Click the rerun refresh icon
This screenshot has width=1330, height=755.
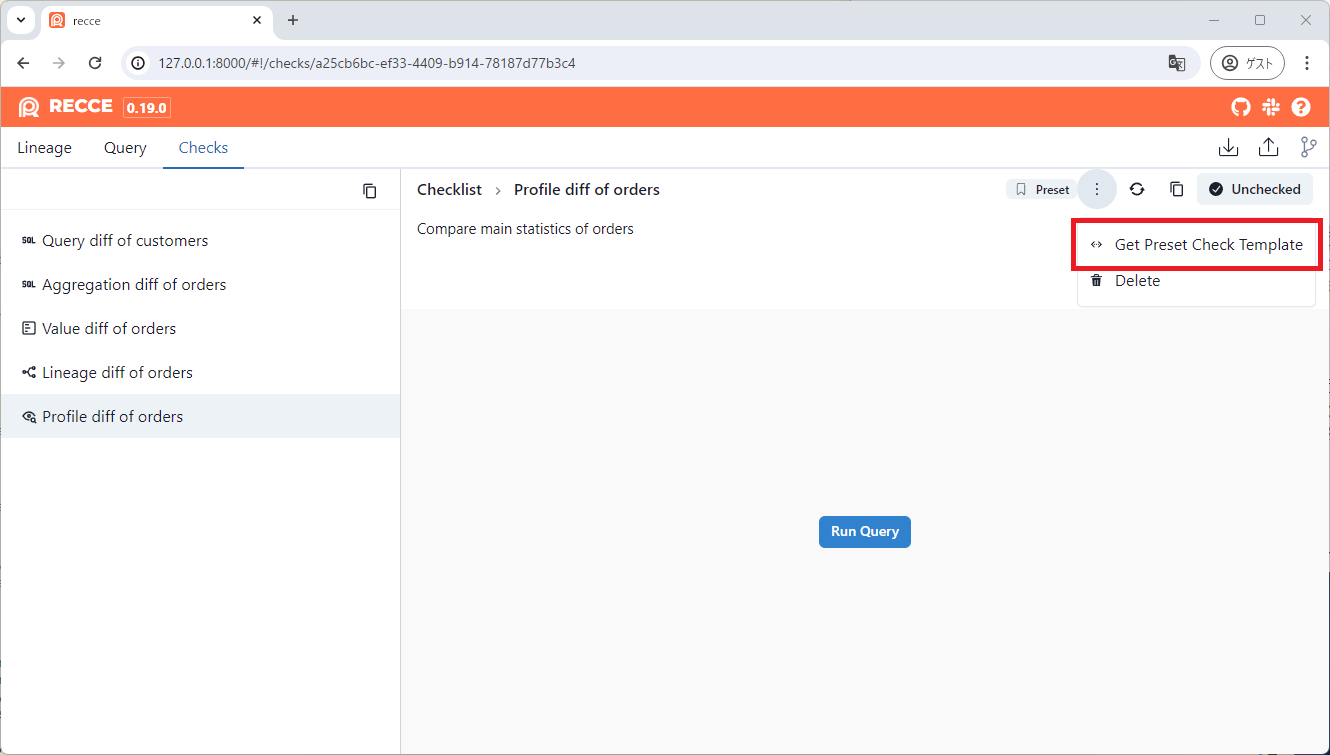coord(1137,189)
